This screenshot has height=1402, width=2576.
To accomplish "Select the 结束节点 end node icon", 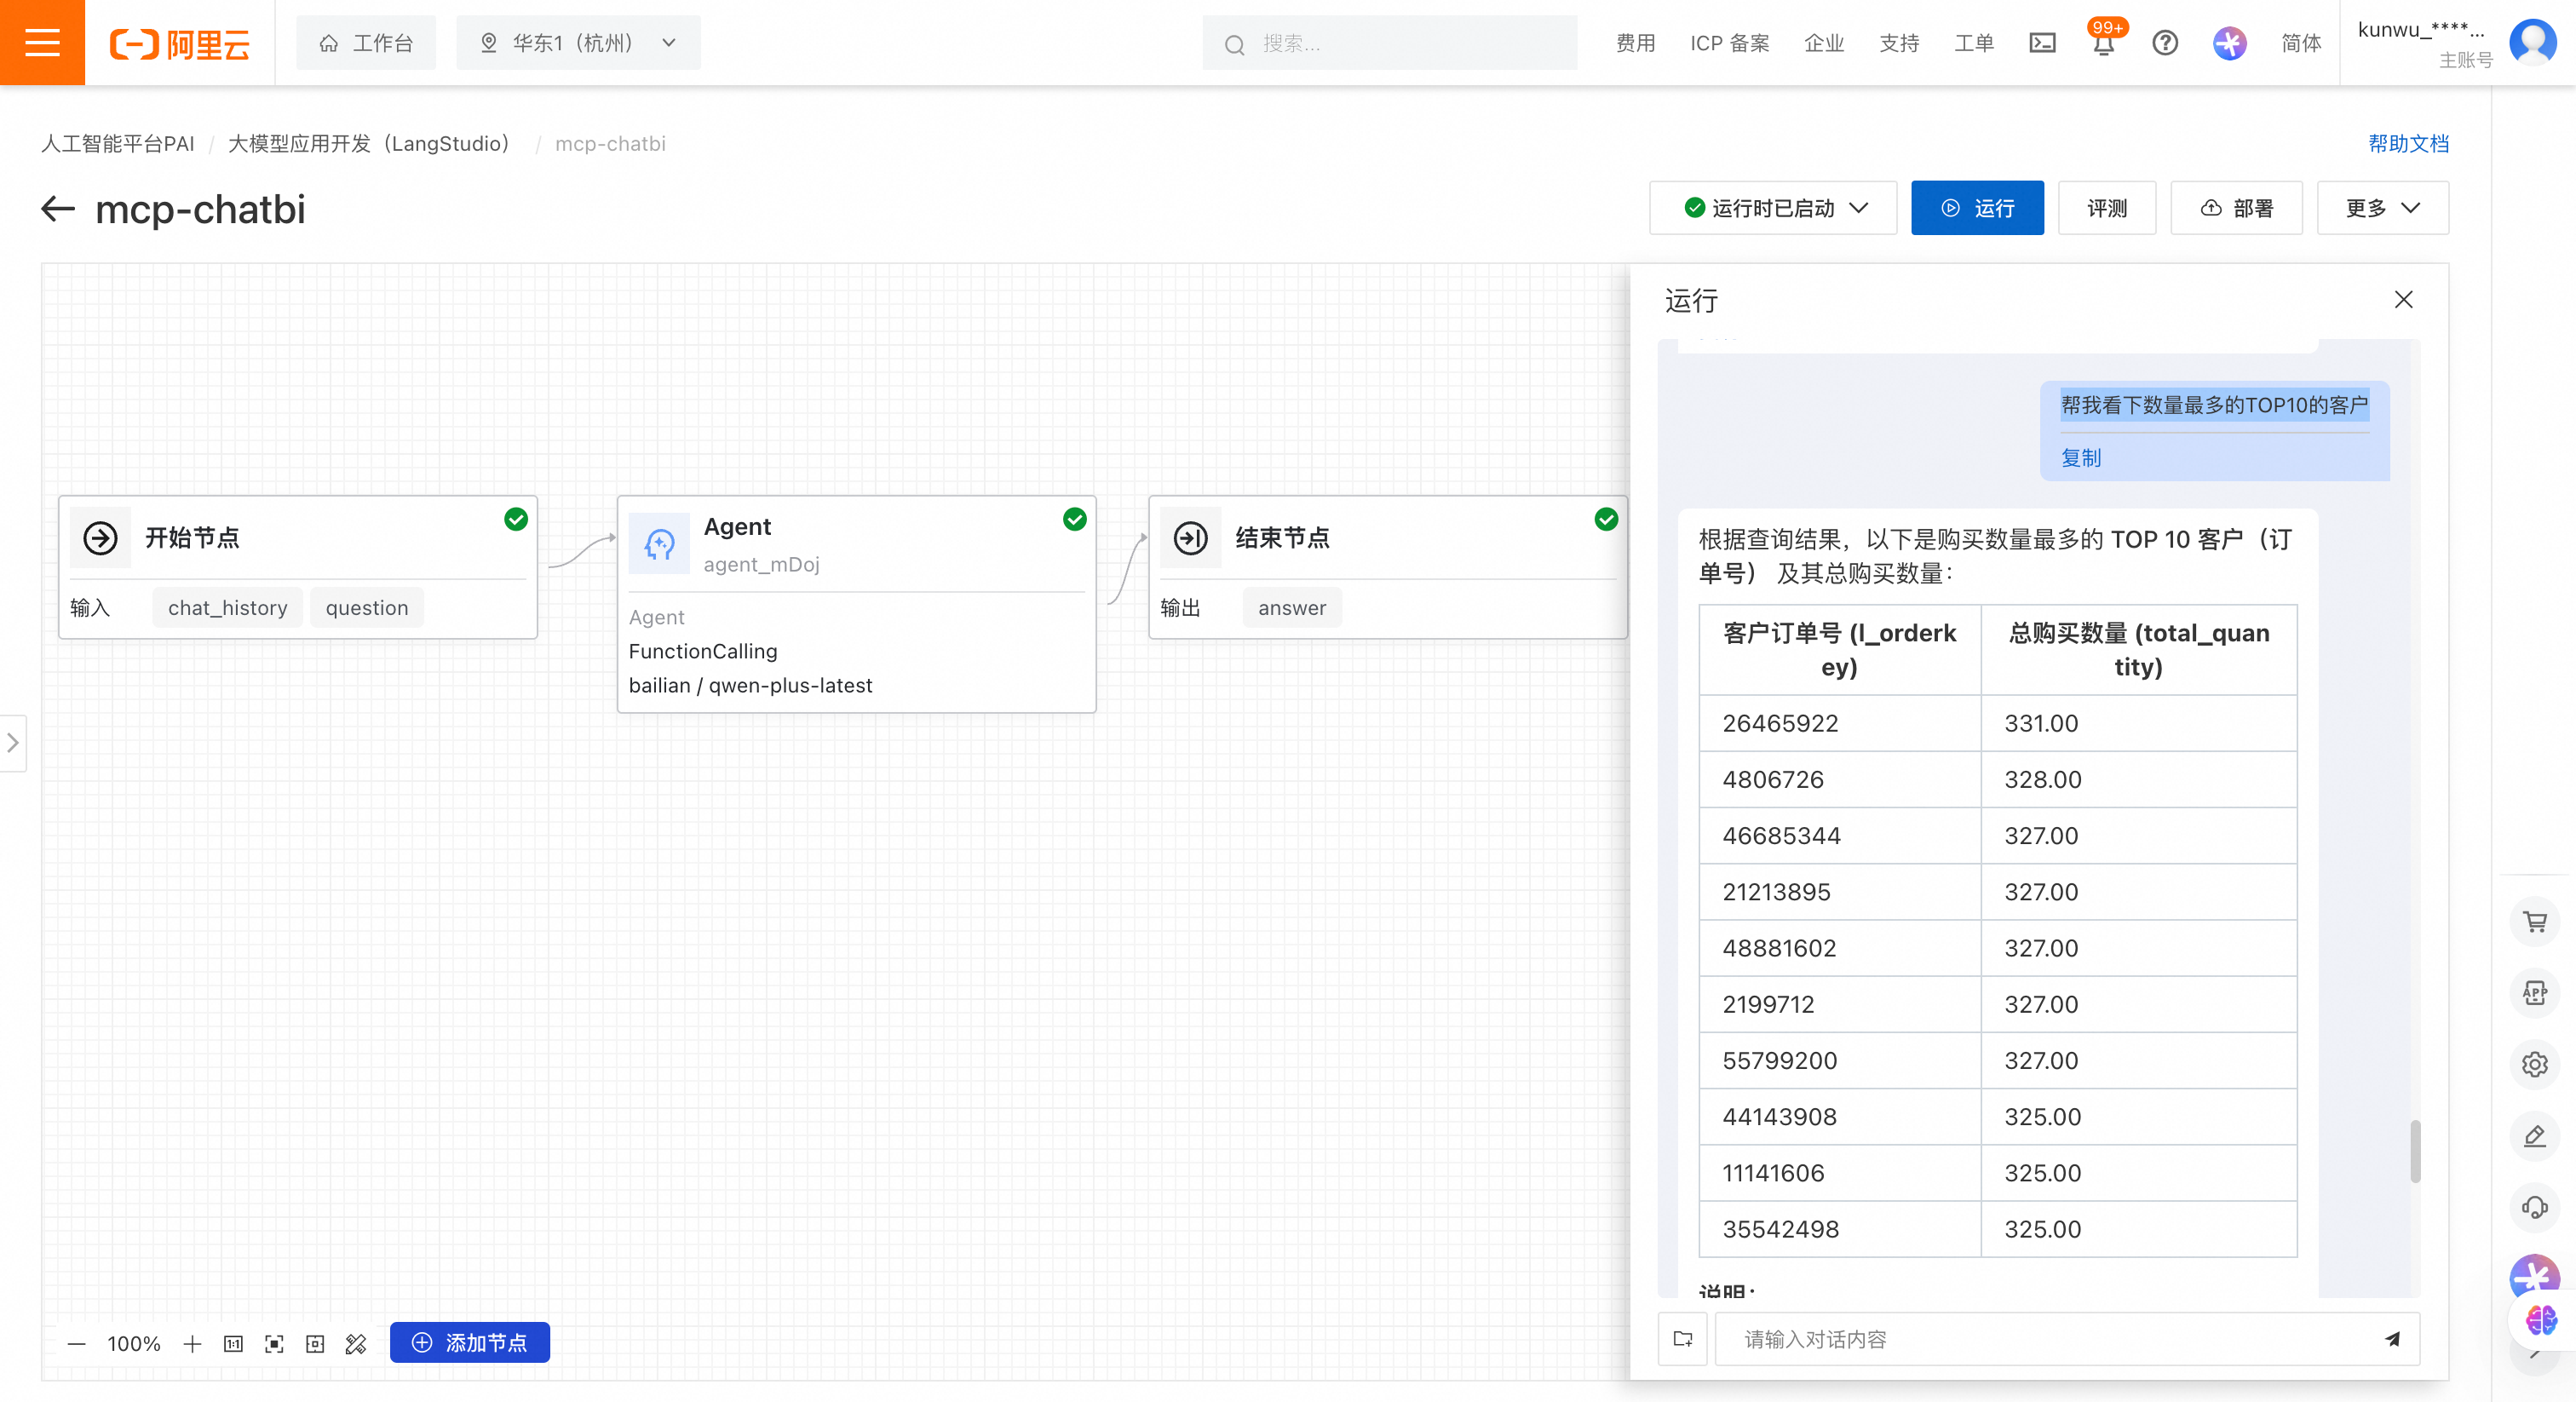I will [1190, 538].
